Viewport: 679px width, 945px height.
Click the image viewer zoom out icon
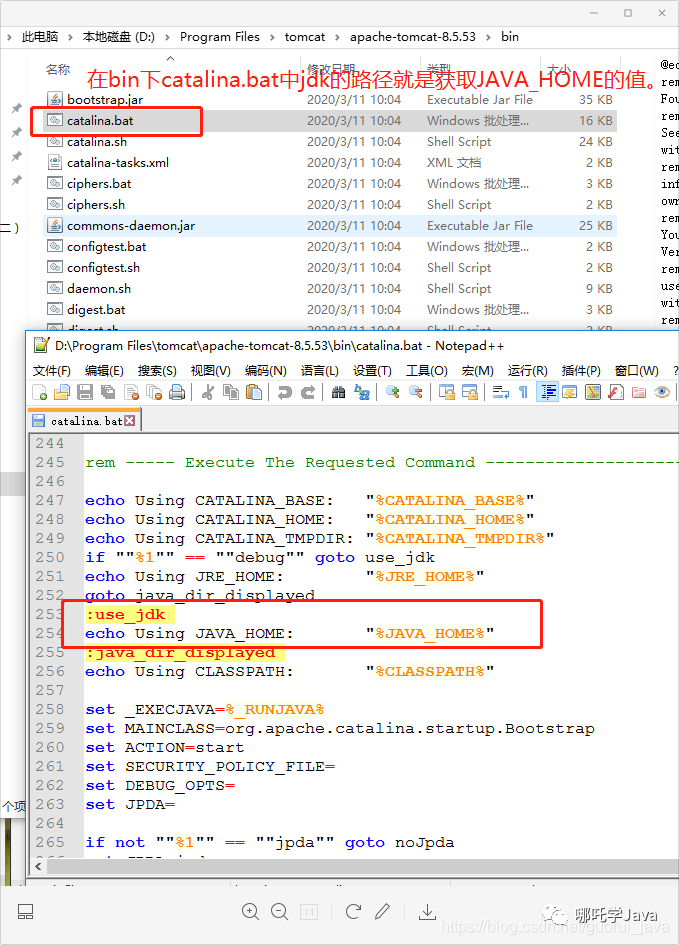(x=280, y=911)
